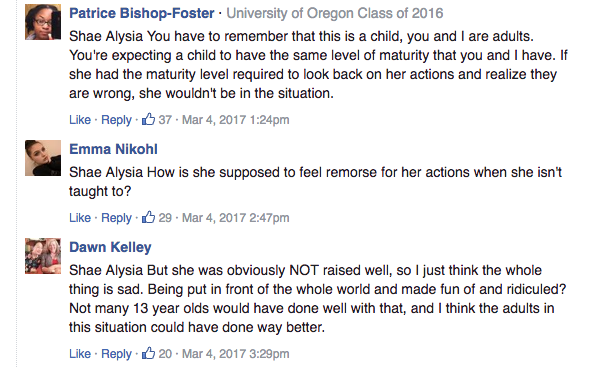Image resolution: width=607 pixels, height=367 pixels.
Task: Reply to Dawn Kelley's comment
Action: (x=116, y=354)
